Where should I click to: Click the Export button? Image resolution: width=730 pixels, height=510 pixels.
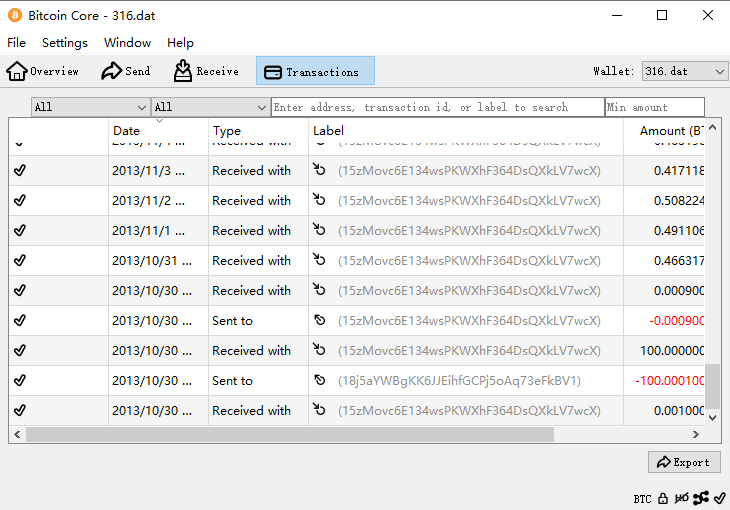coord(684,462)
